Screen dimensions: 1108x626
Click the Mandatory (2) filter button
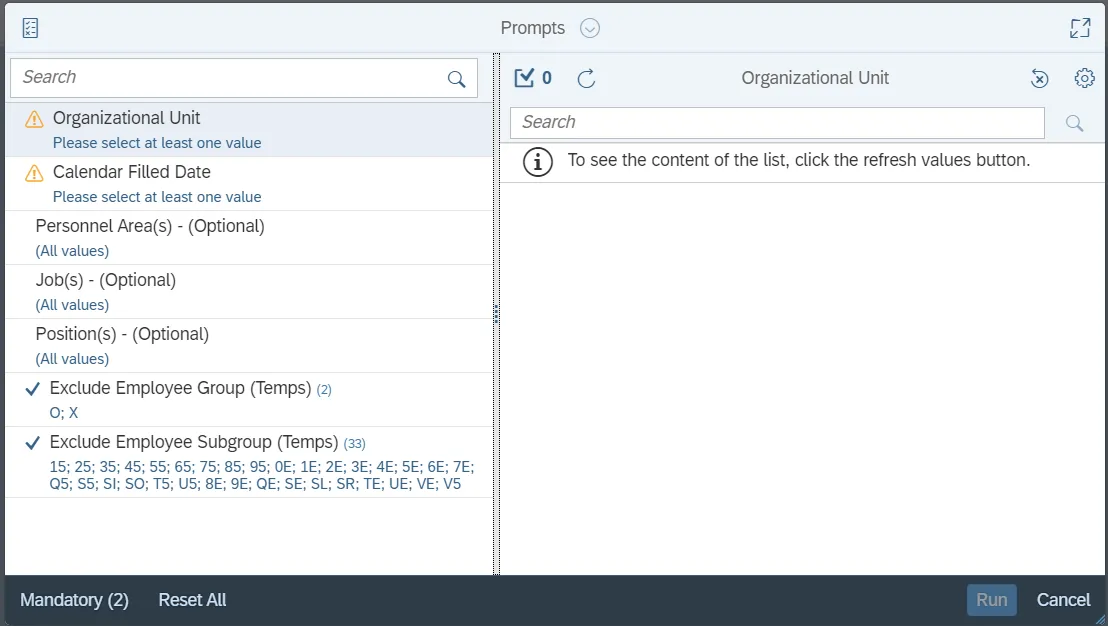click(x=75, y=600)
